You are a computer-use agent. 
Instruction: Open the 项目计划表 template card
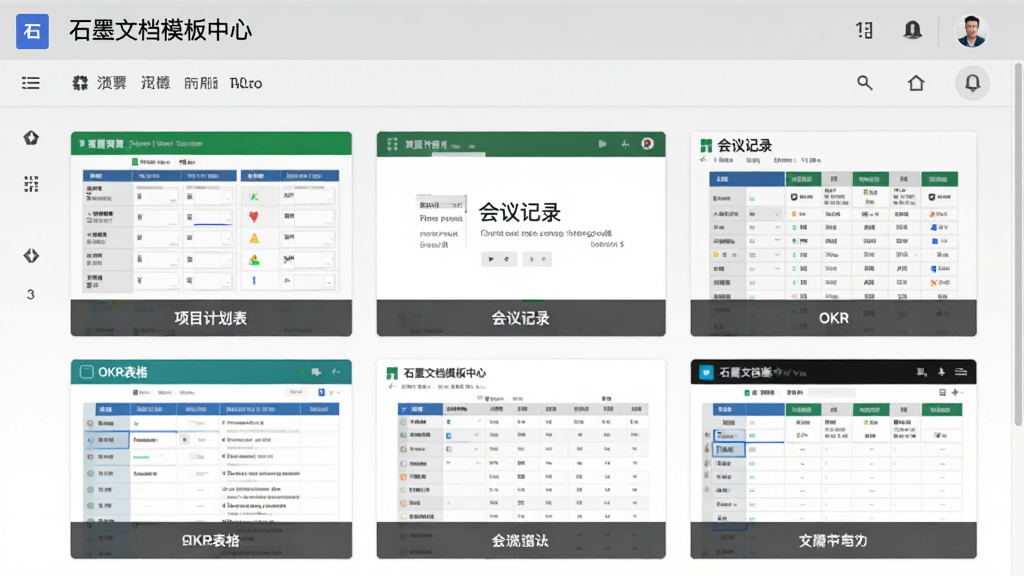tap(211, 234)
